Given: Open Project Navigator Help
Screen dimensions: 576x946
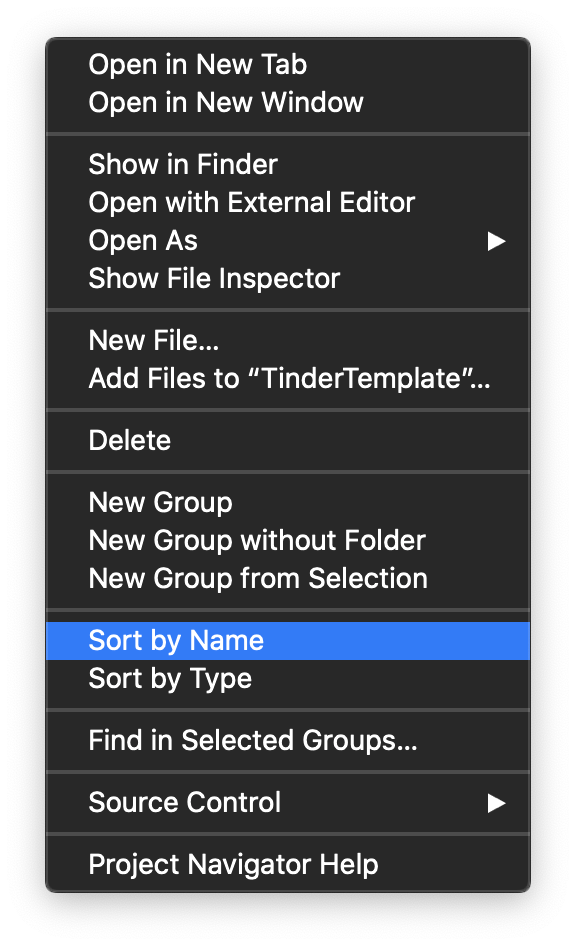Looking at the screenshot, I should click(288, 864).
